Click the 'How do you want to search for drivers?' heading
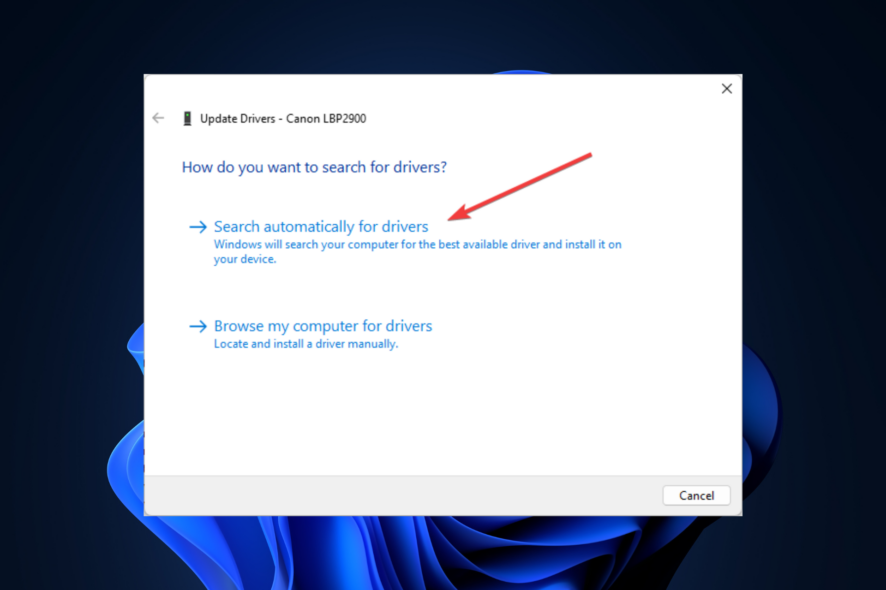This screenshot has height=590, width=886. pyautogui.click(x=314, y=167)
